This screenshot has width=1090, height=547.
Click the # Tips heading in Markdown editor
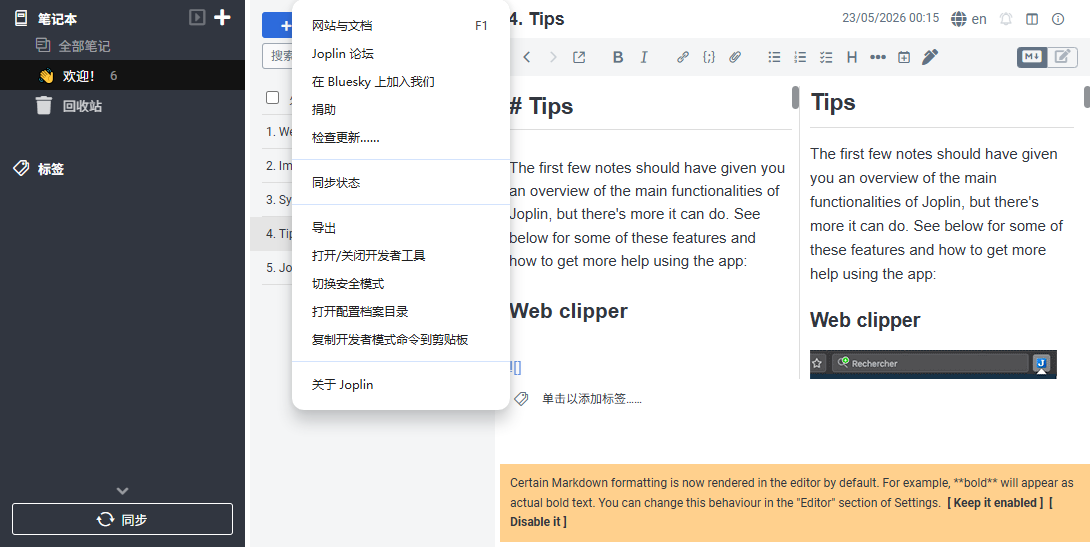click(x=542, y=106)
